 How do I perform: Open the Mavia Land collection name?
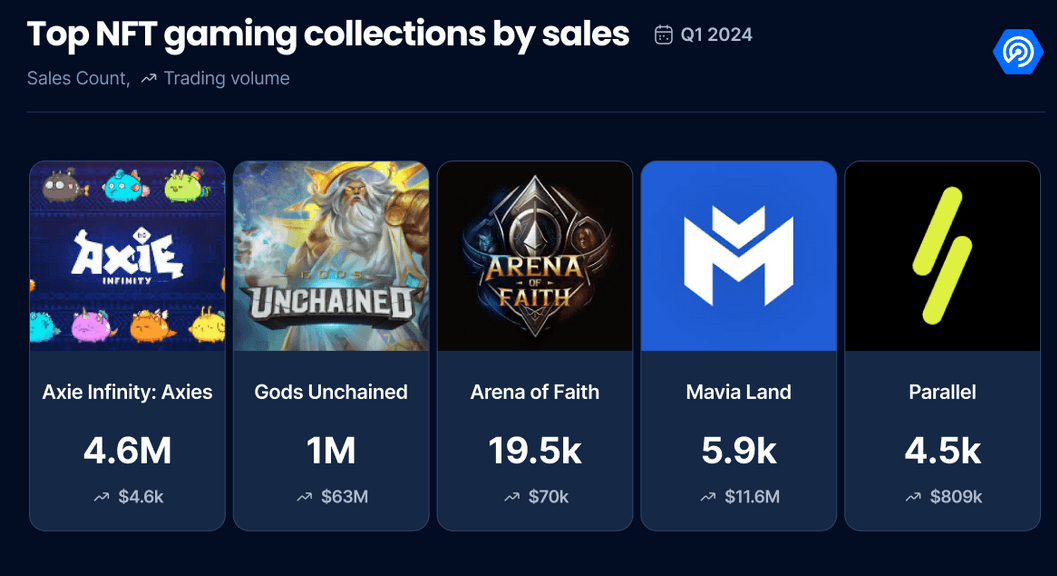click(x=738, y=392)
